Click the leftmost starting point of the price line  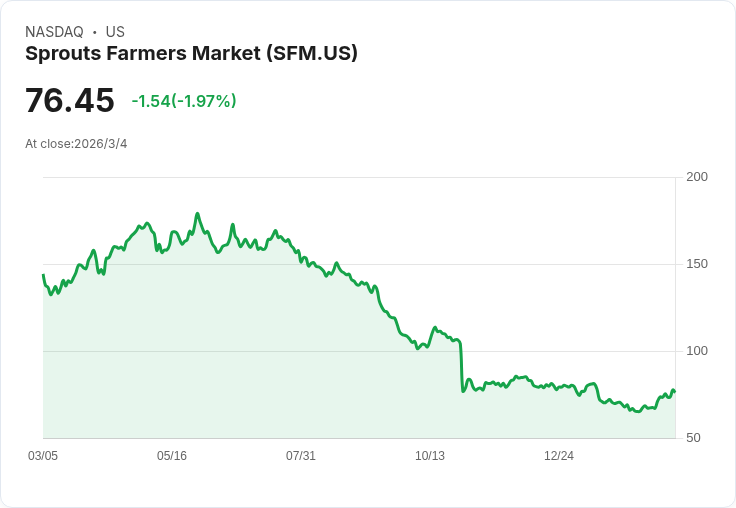(x=43, y=275)
